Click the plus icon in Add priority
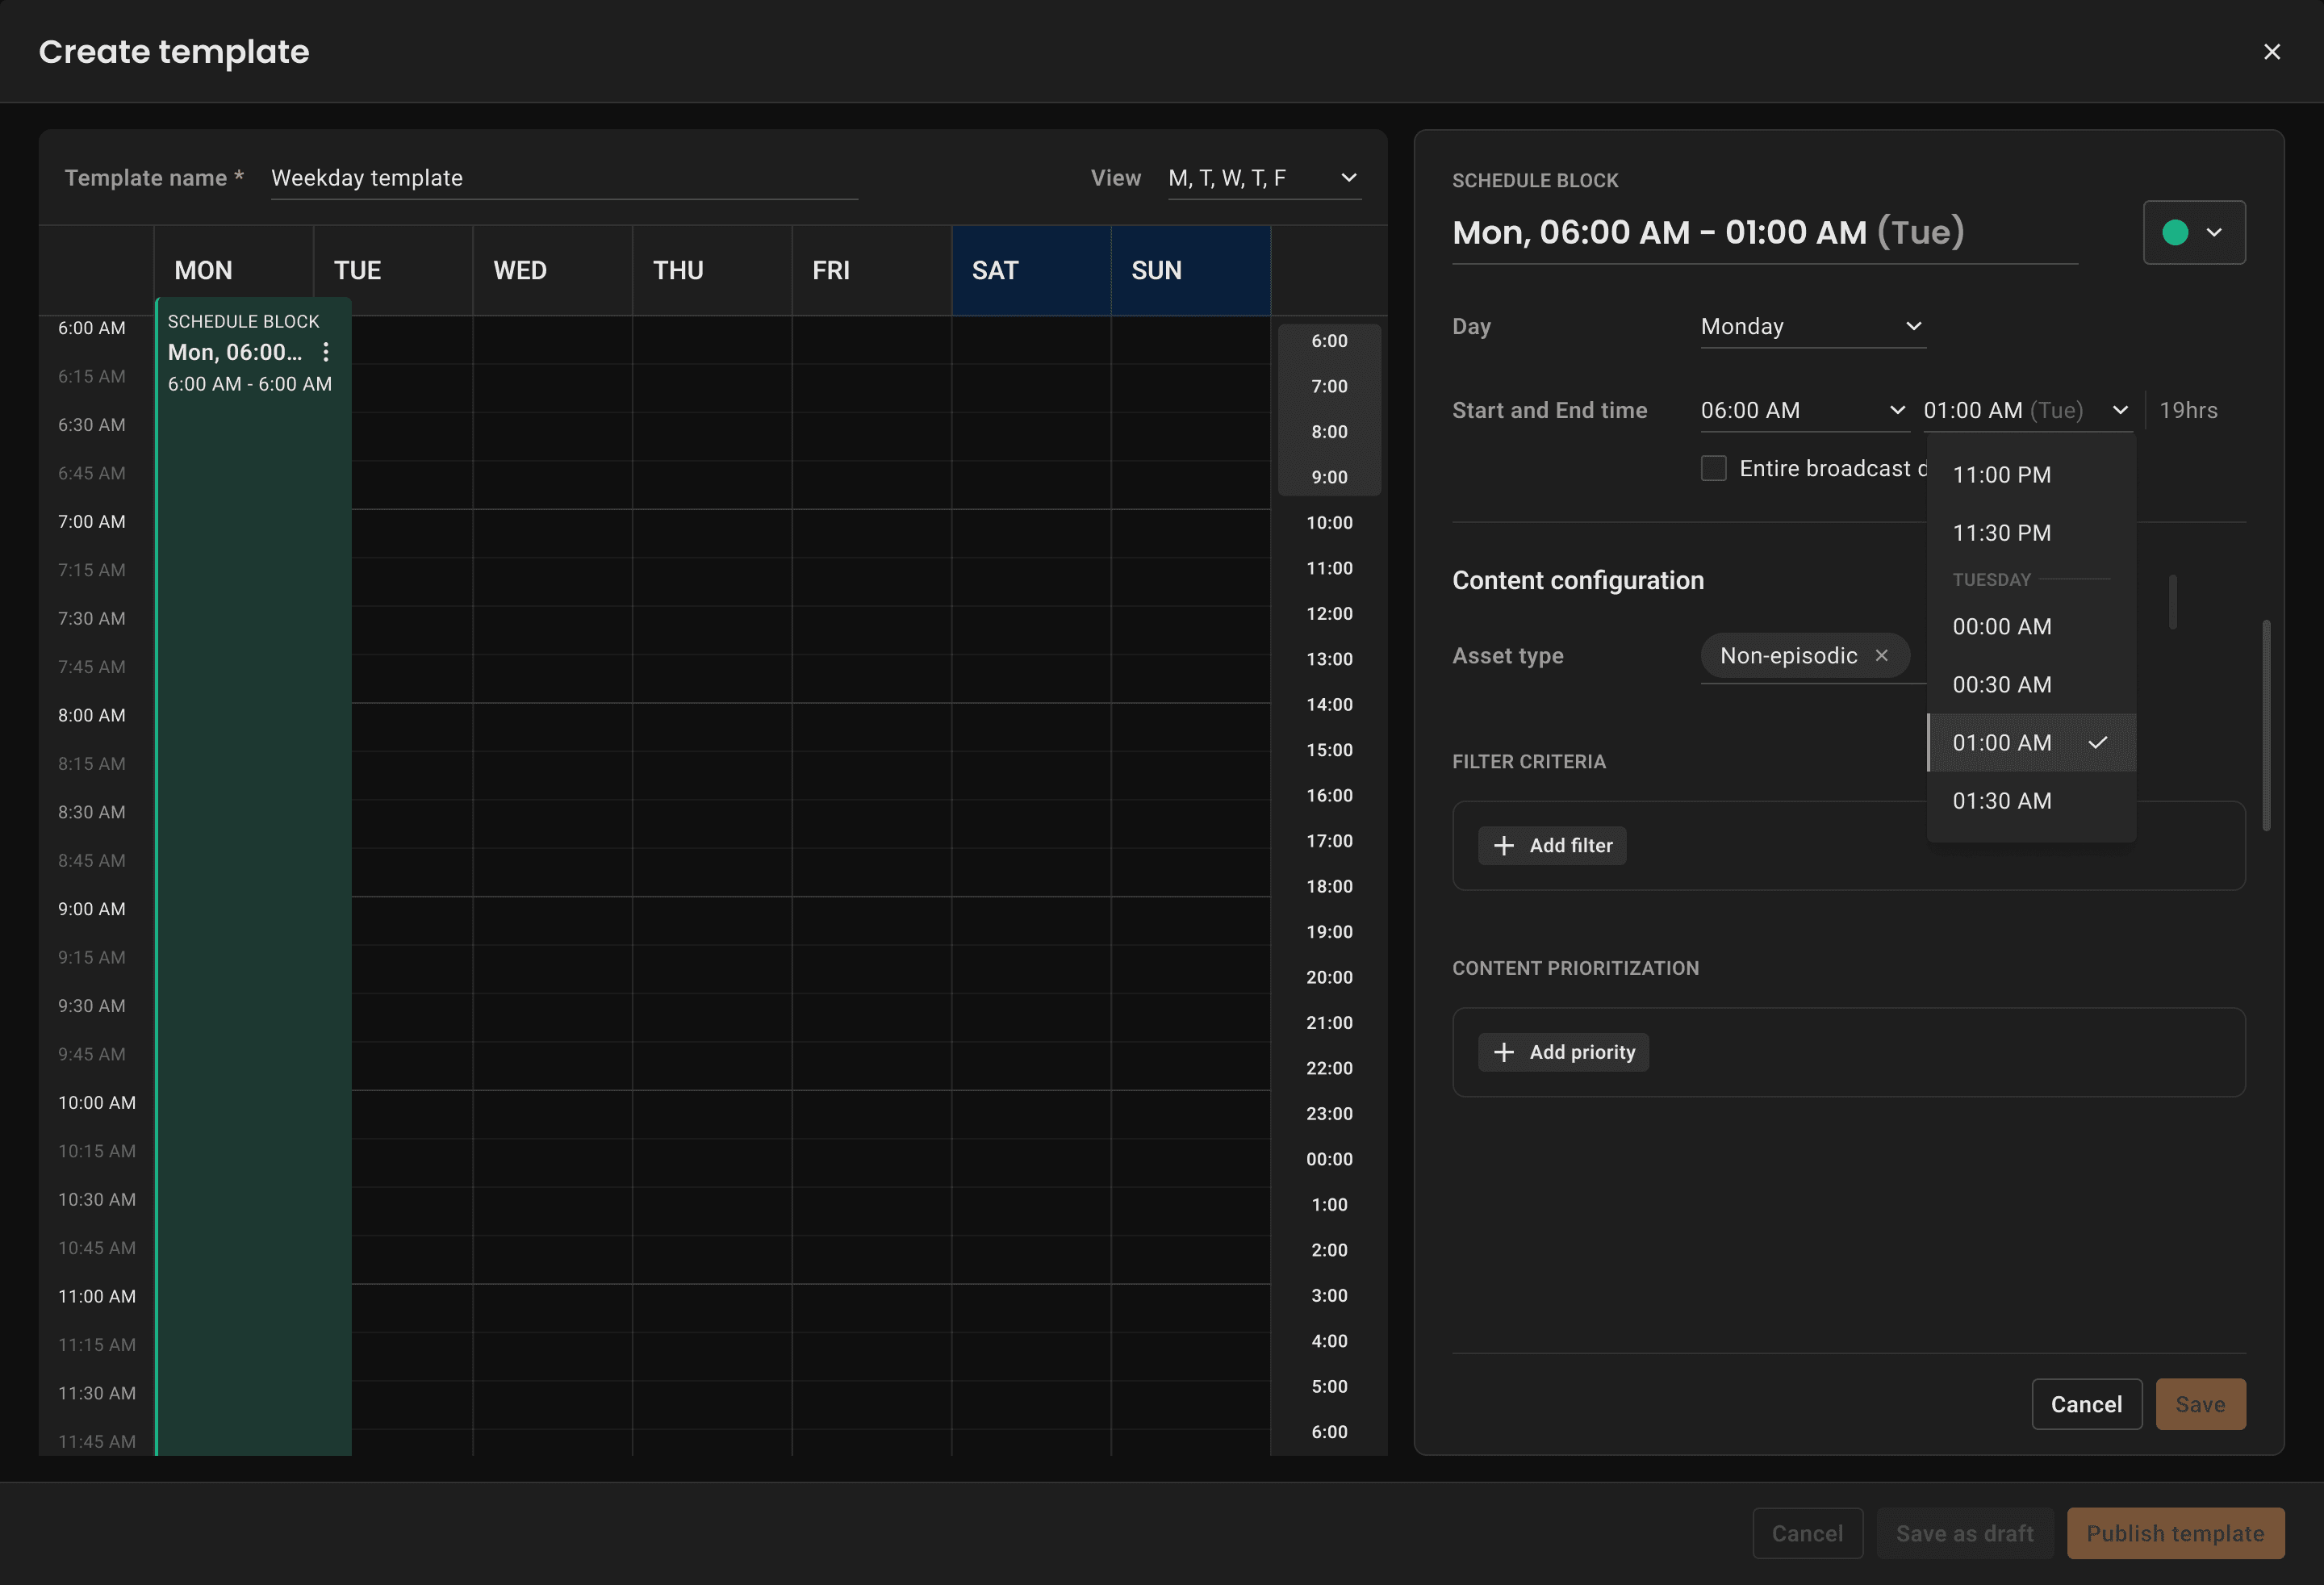Viewport: 2324px width, 1585px height. tap(1503, 1052)
